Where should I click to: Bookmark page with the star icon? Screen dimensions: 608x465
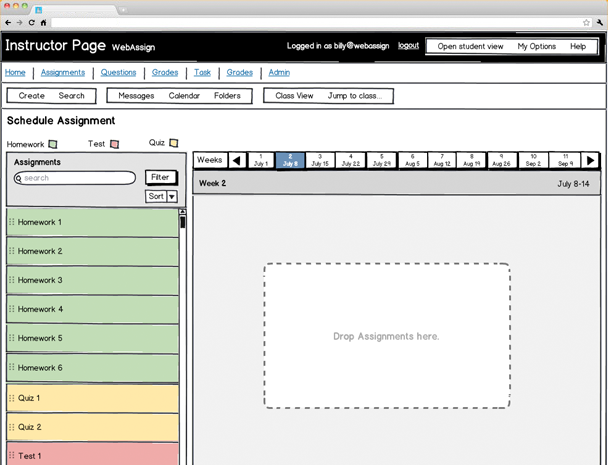[586, 22]
